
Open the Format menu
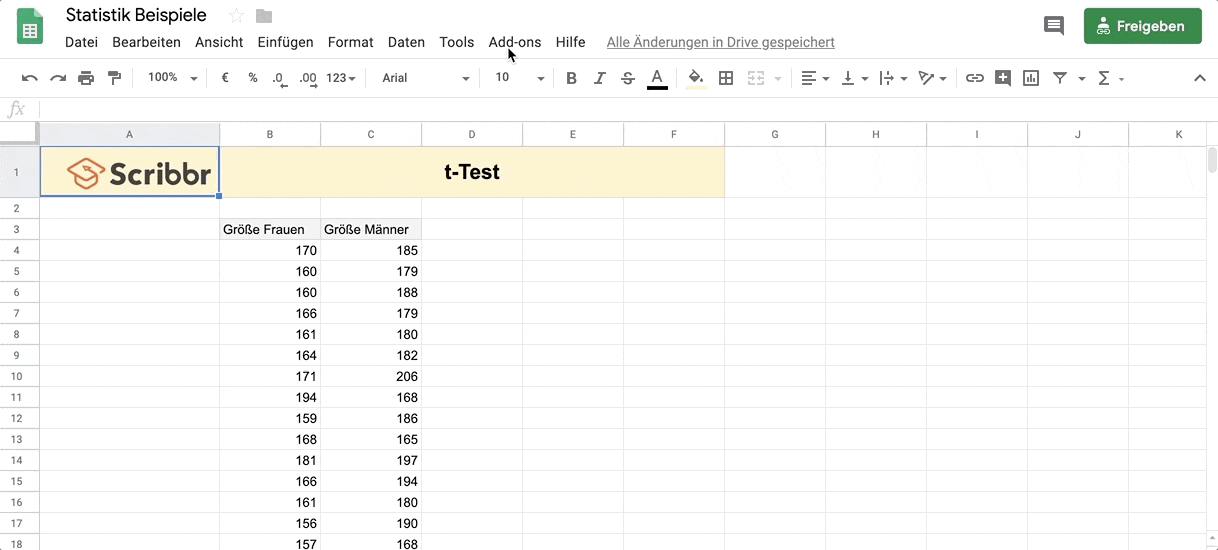[x=350, y=42]
